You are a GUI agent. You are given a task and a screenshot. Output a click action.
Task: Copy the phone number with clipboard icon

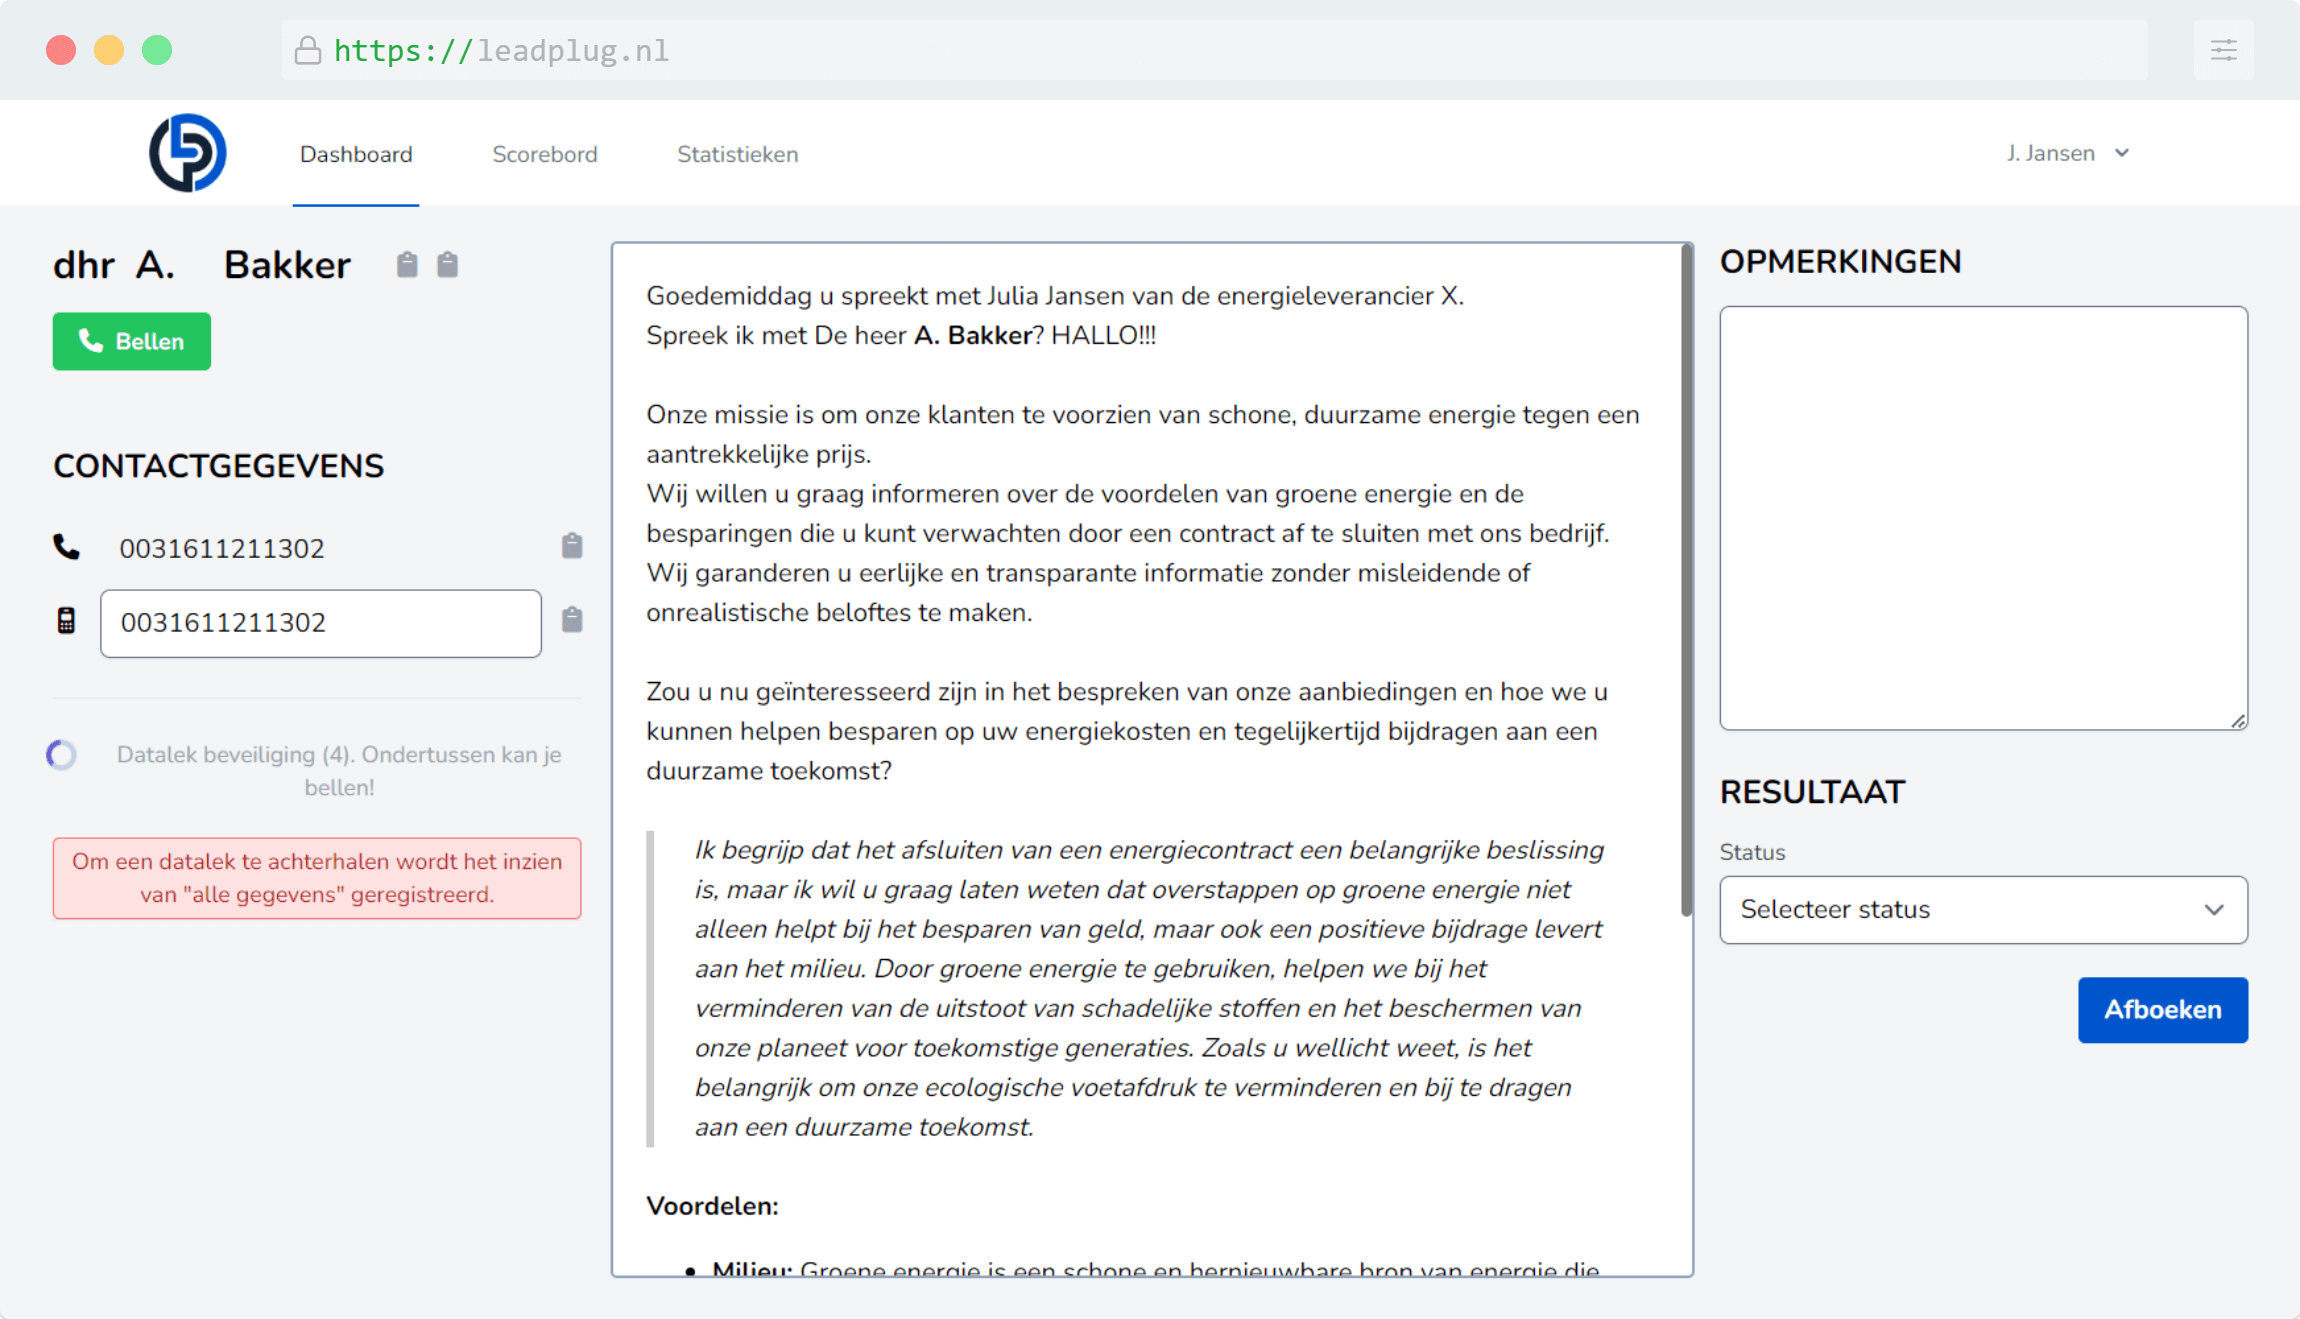tap(572, 546)
